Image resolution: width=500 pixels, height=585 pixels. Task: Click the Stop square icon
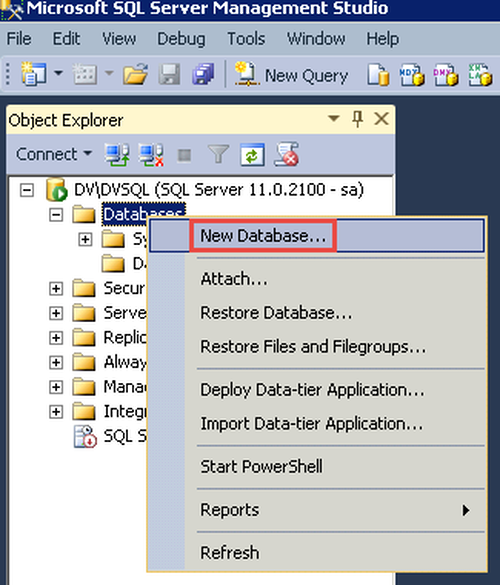[184, 155]
